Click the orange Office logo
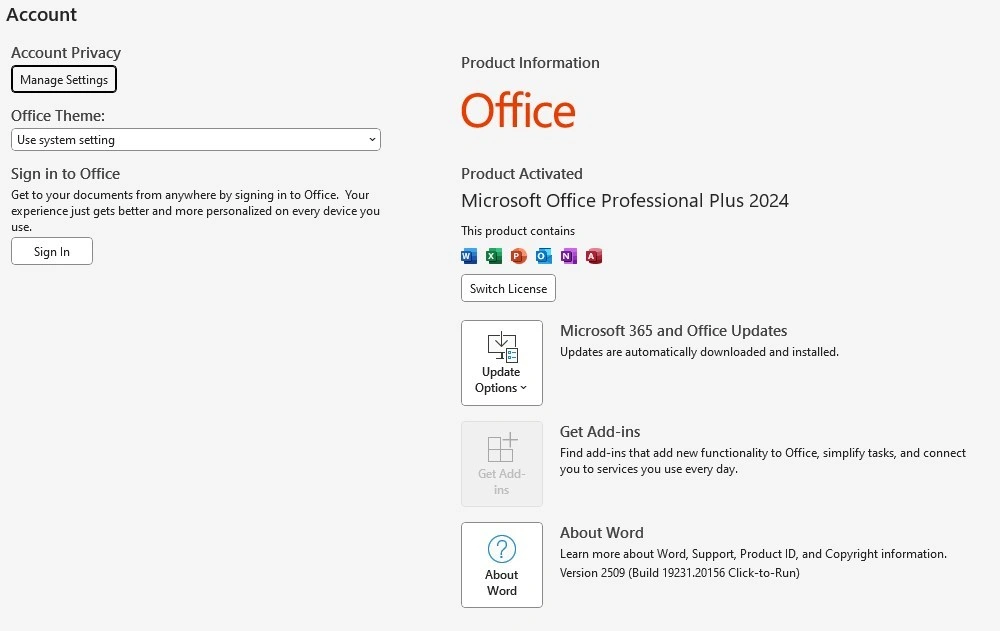 [518, 110]
